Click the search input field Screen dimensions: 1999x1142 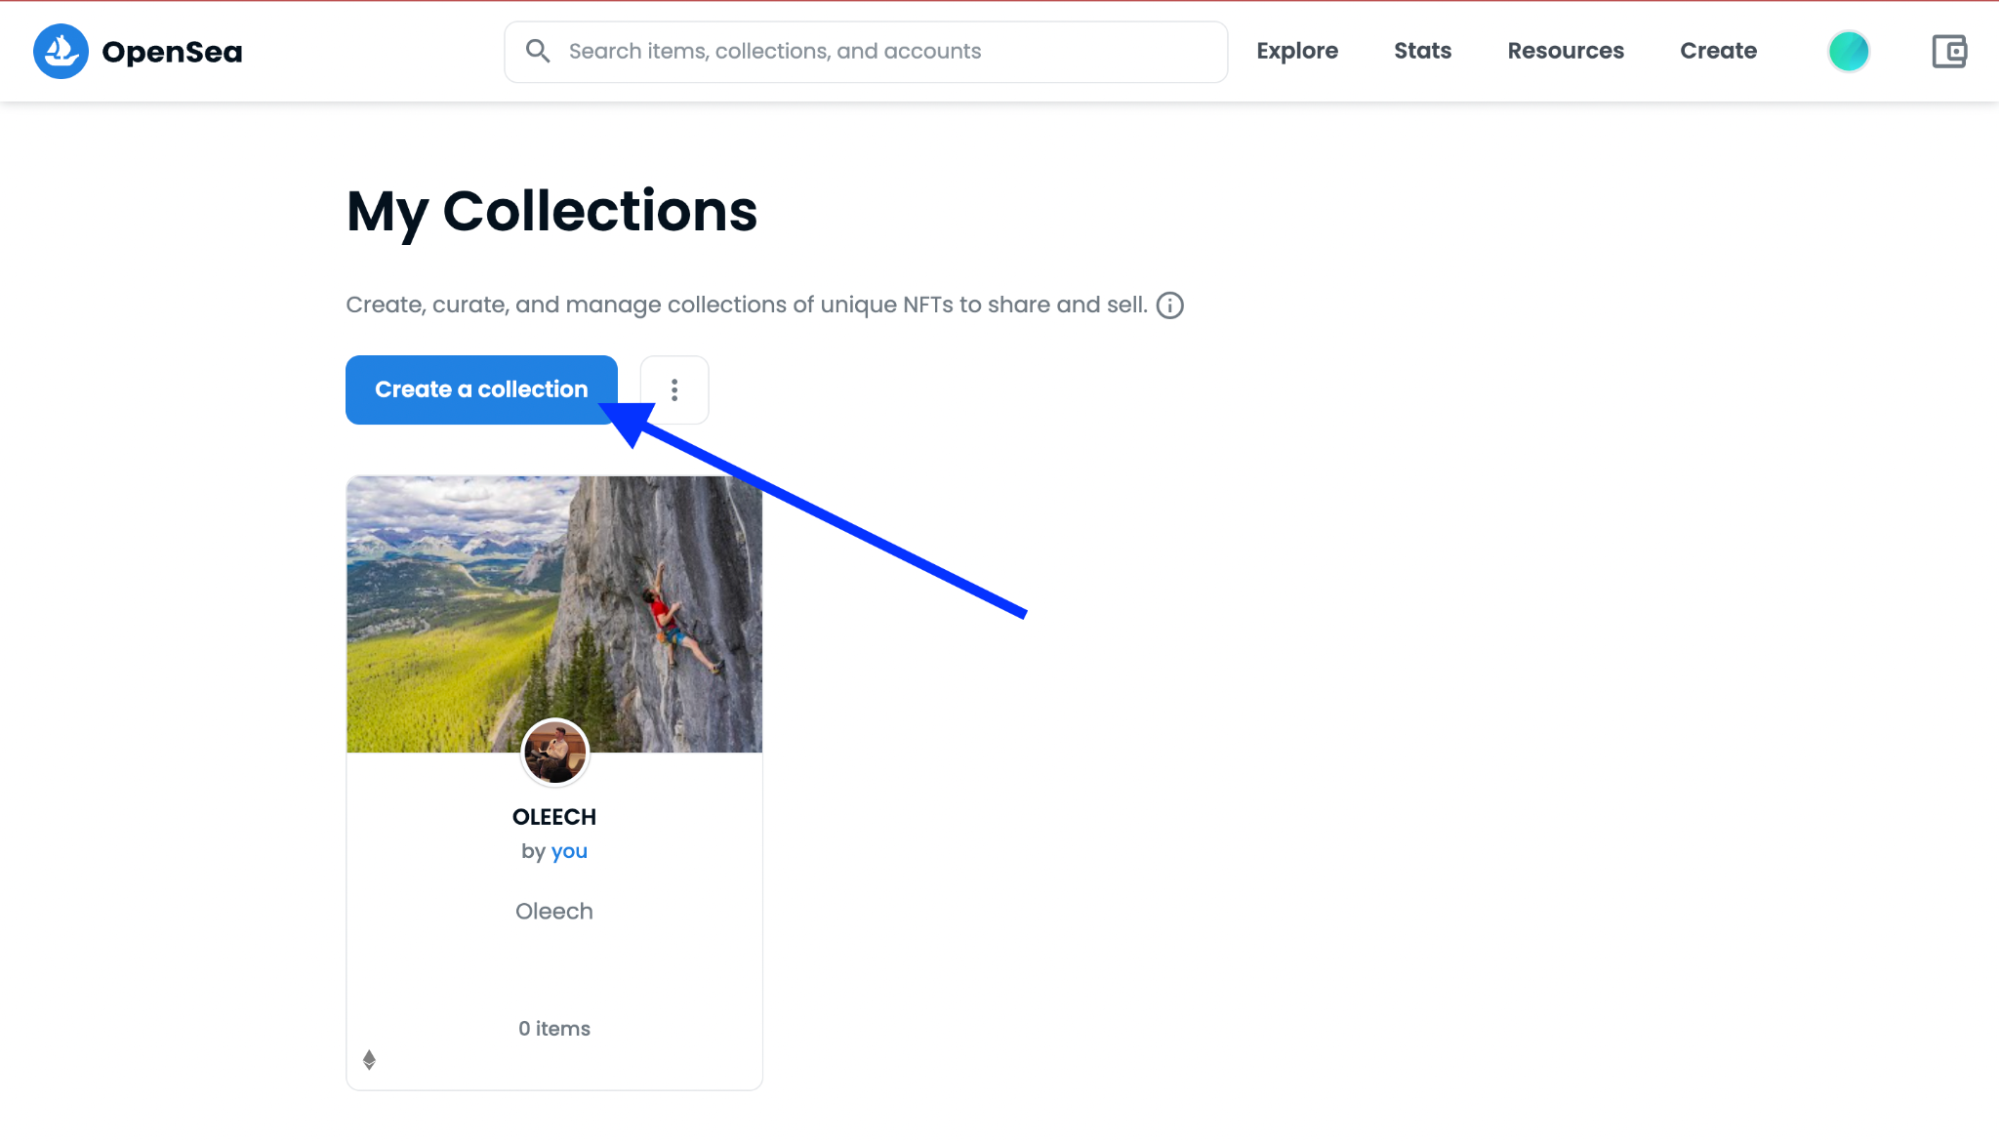coord(866,51)
